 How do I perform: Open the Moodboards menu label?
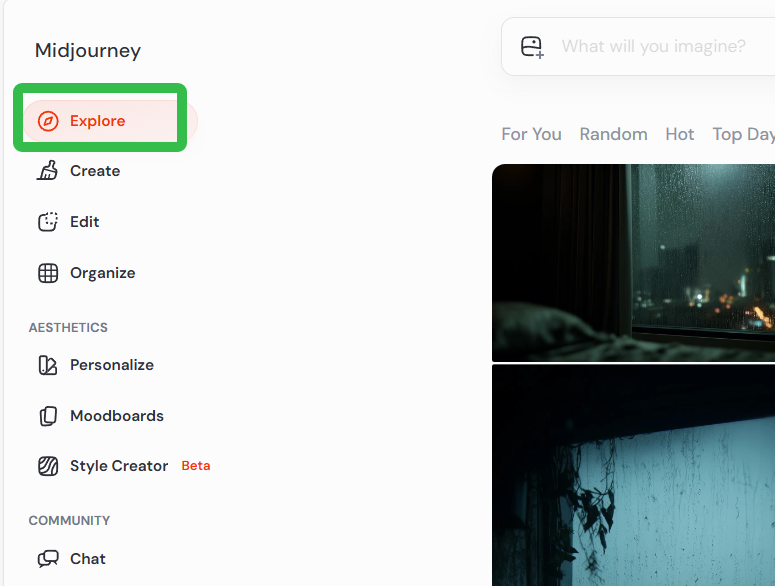pos(117,416)
